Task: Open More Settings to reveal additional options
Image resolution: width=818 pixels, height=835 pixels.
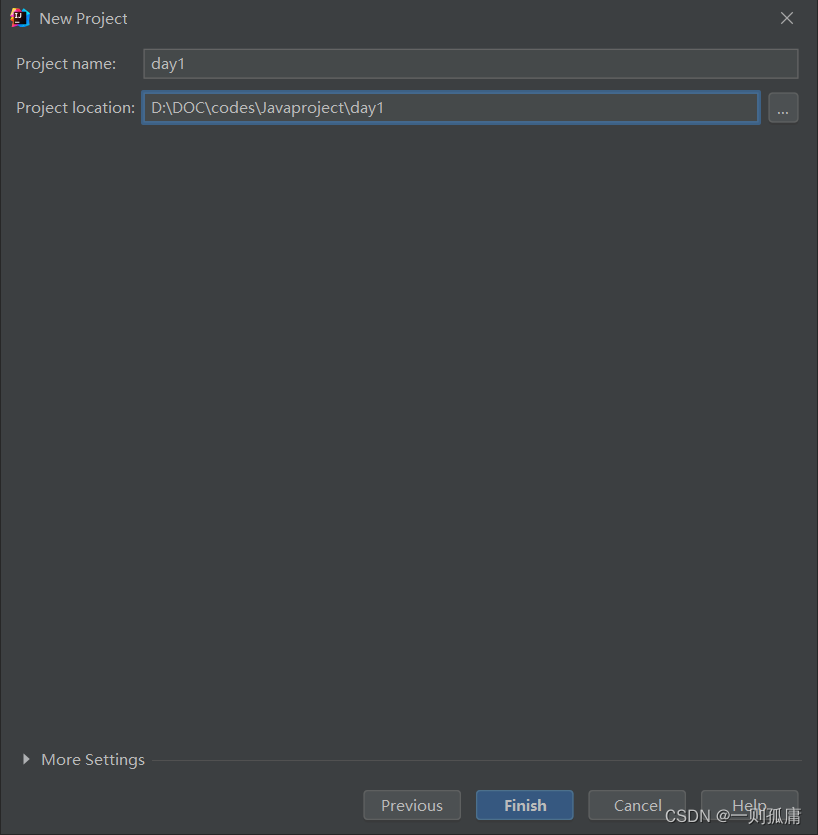Action: (x=85, y=759)
